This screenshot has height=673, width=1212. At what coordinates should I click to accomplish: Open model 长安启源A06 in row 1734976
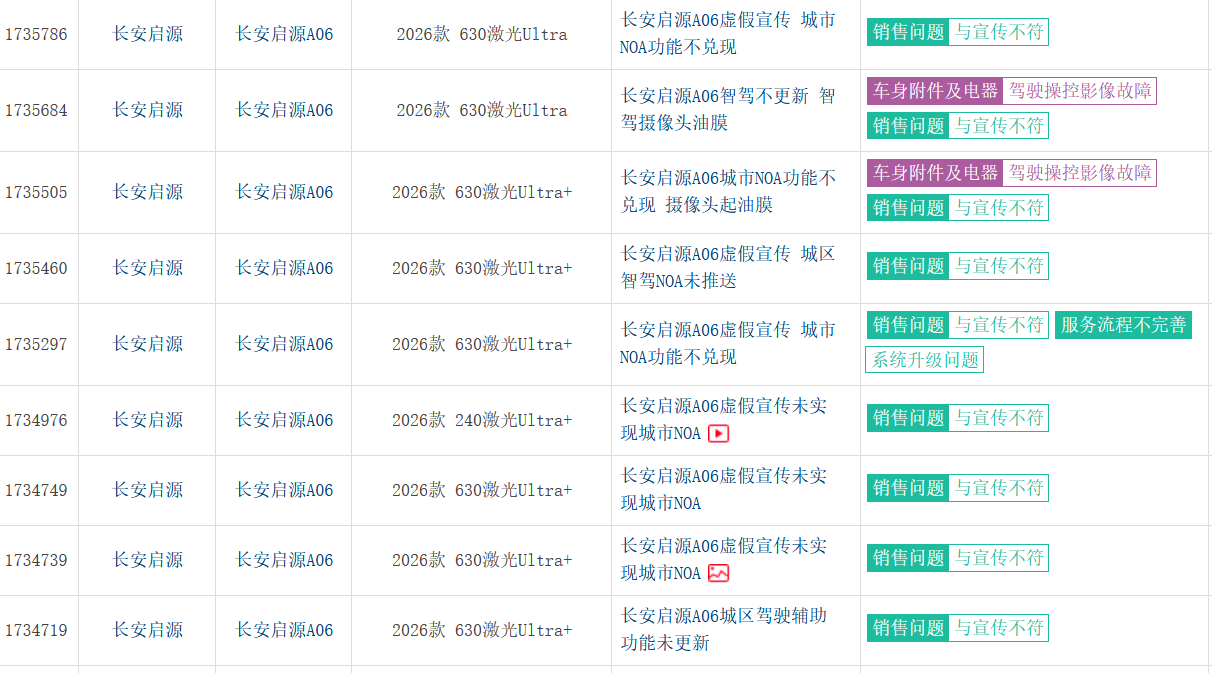click(284, 420)
